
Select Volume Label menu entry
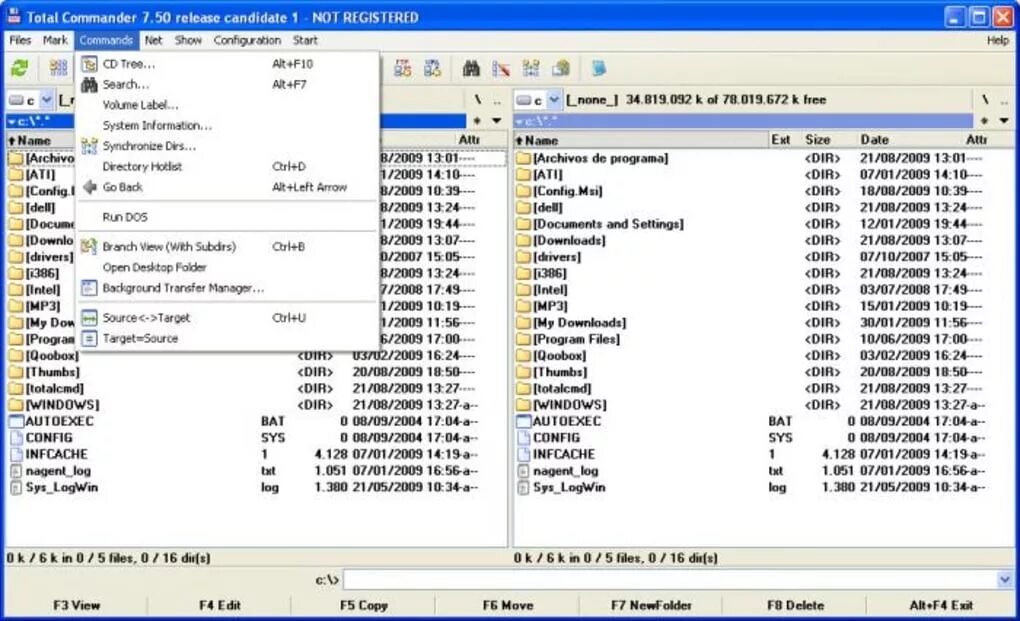(227, 105)
